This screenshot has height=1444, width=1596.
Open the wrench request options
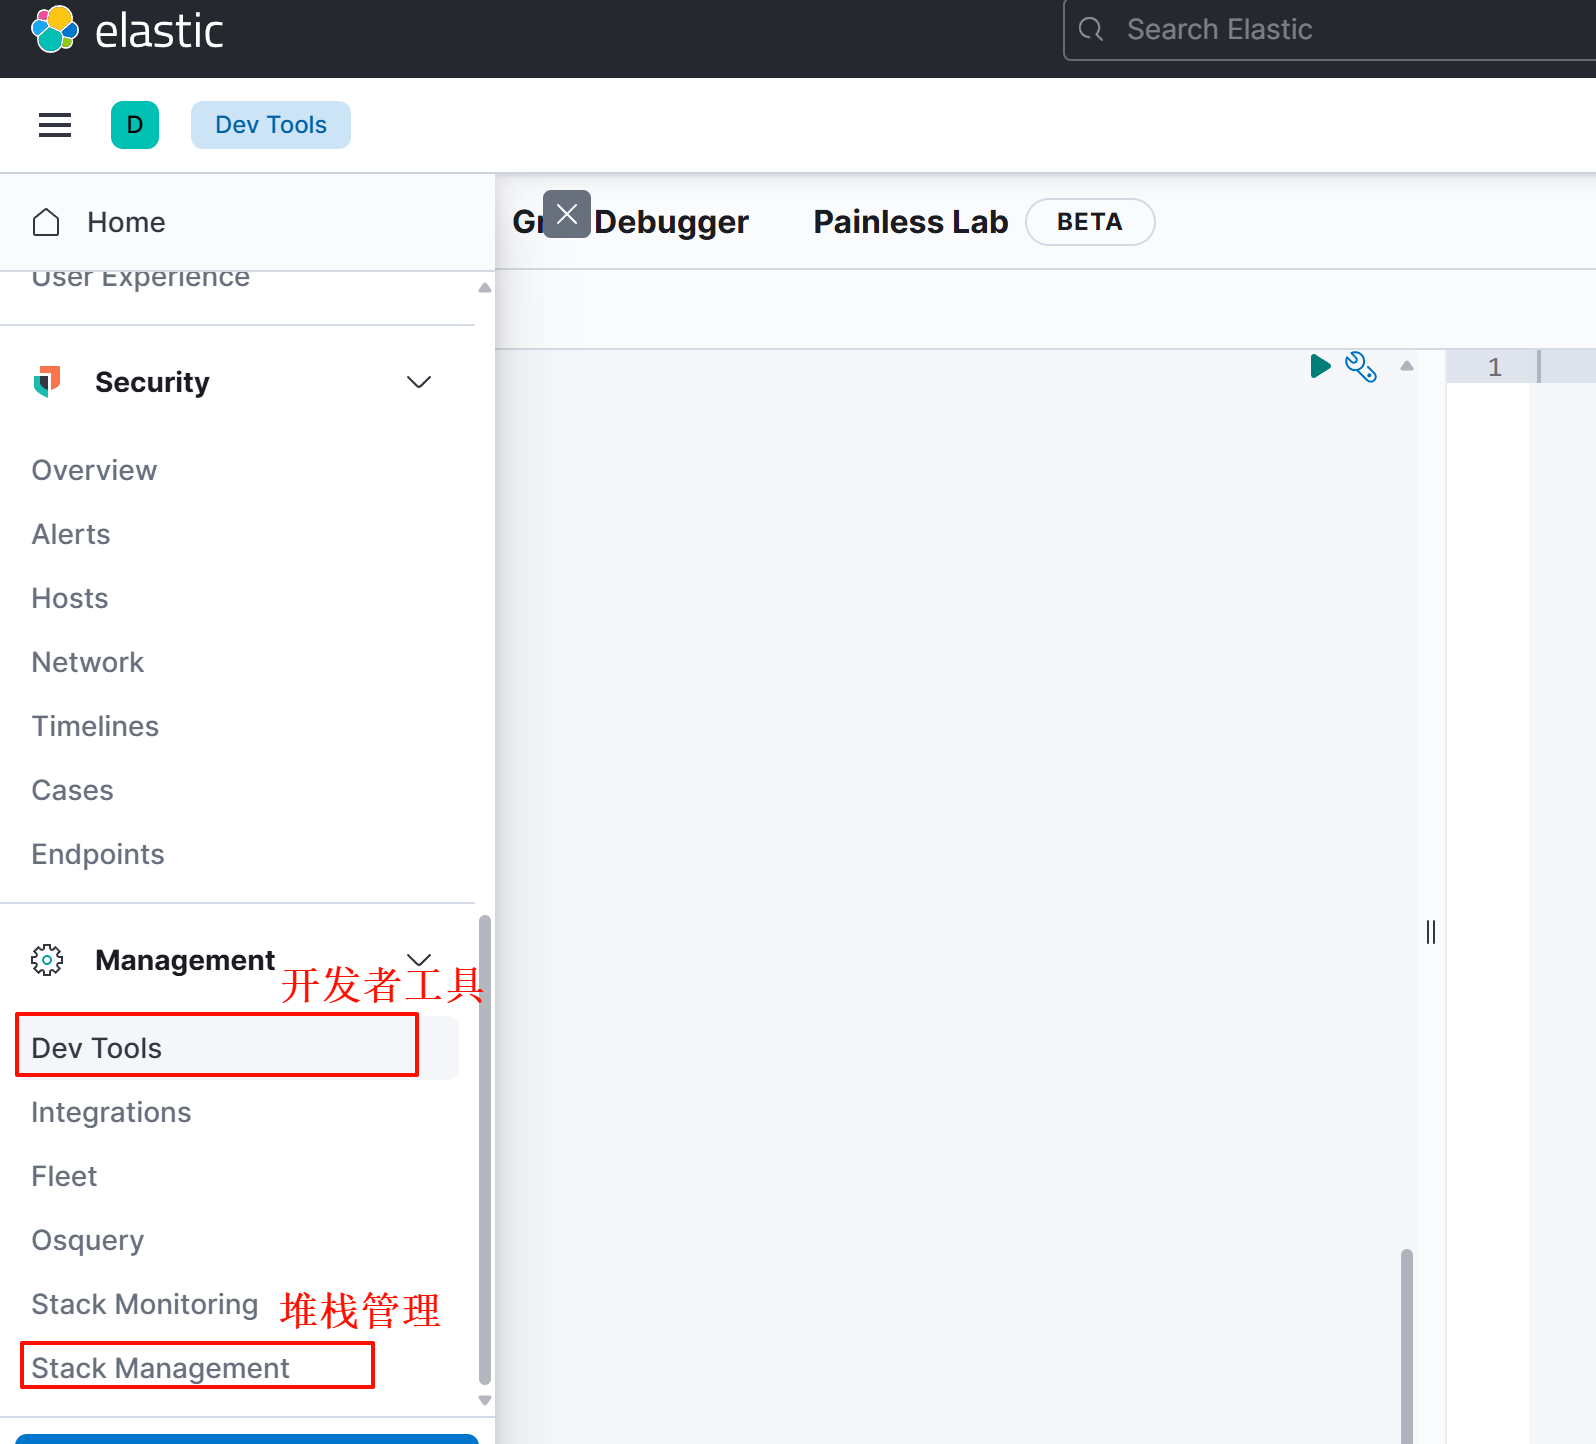1361,367
